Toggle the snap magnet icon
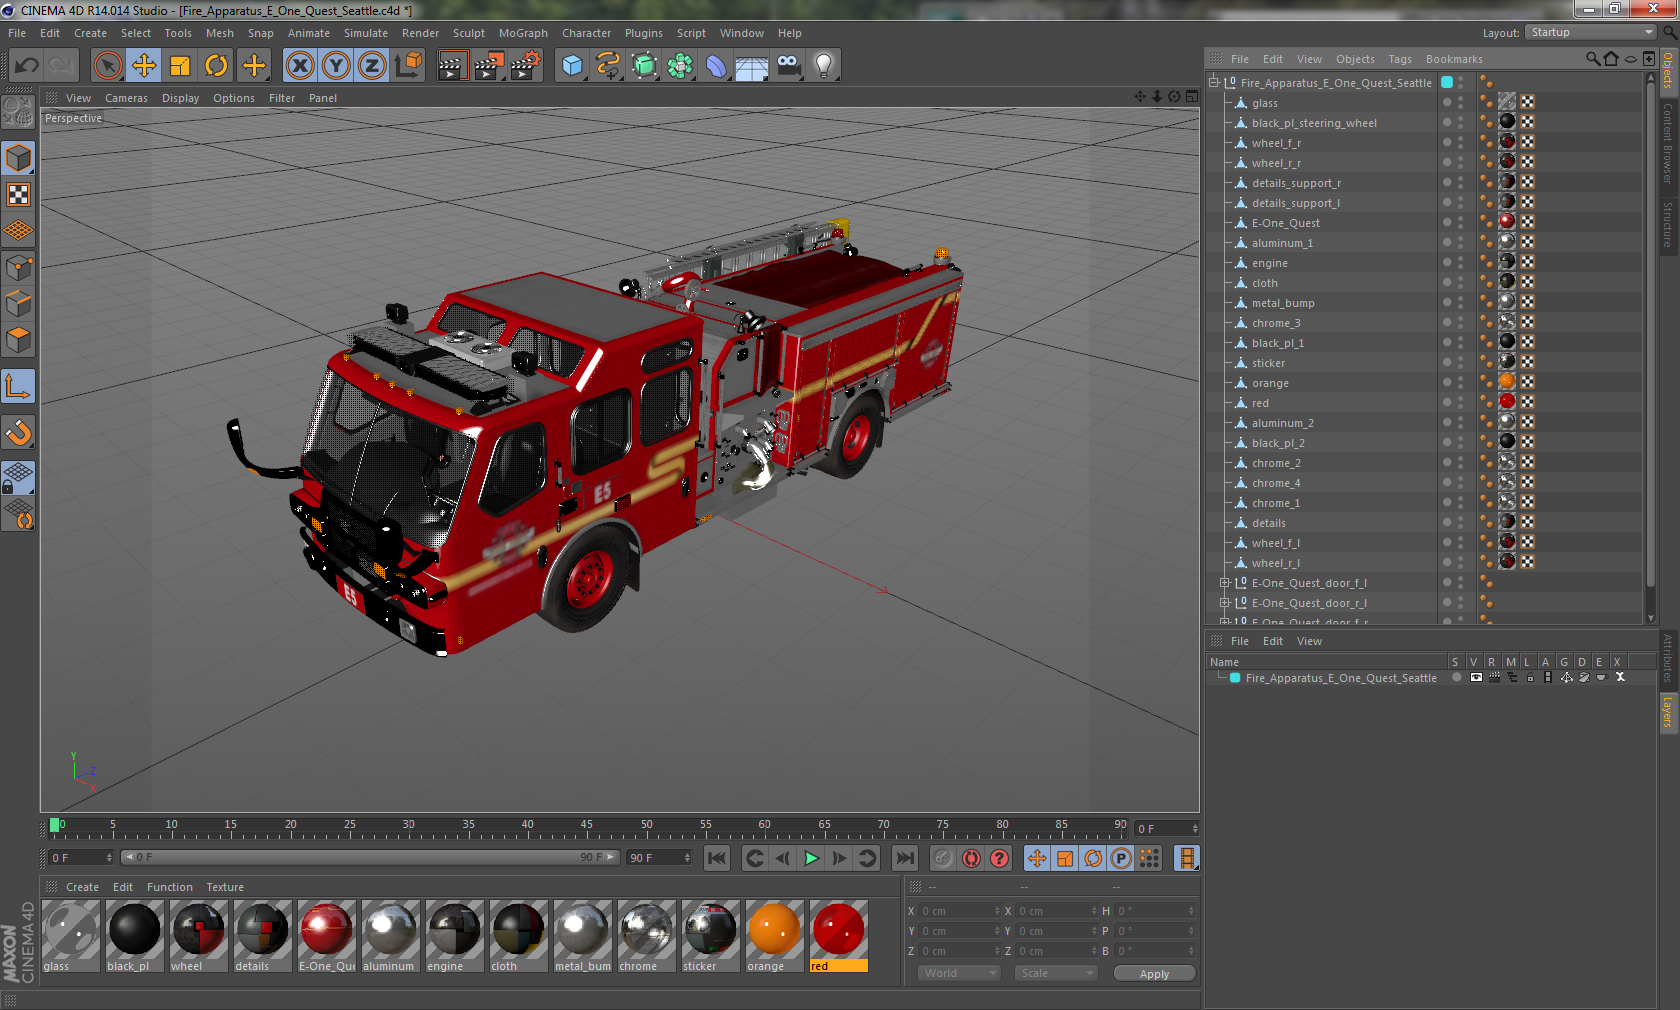The width and height of the screenshot is (1680, 1010). click(19, 432)
